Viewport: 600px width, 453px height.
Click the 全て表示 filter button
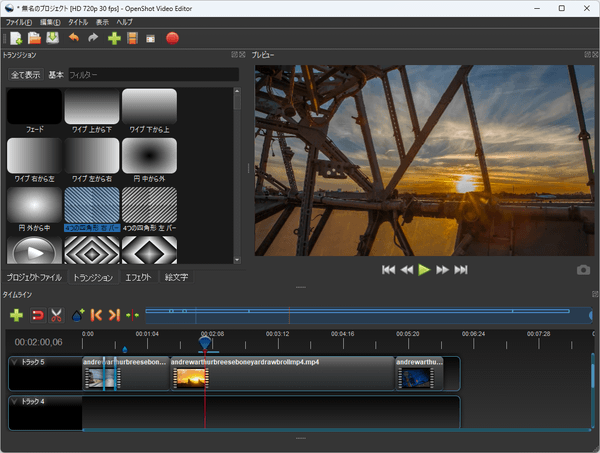click(x=24, y=75)
